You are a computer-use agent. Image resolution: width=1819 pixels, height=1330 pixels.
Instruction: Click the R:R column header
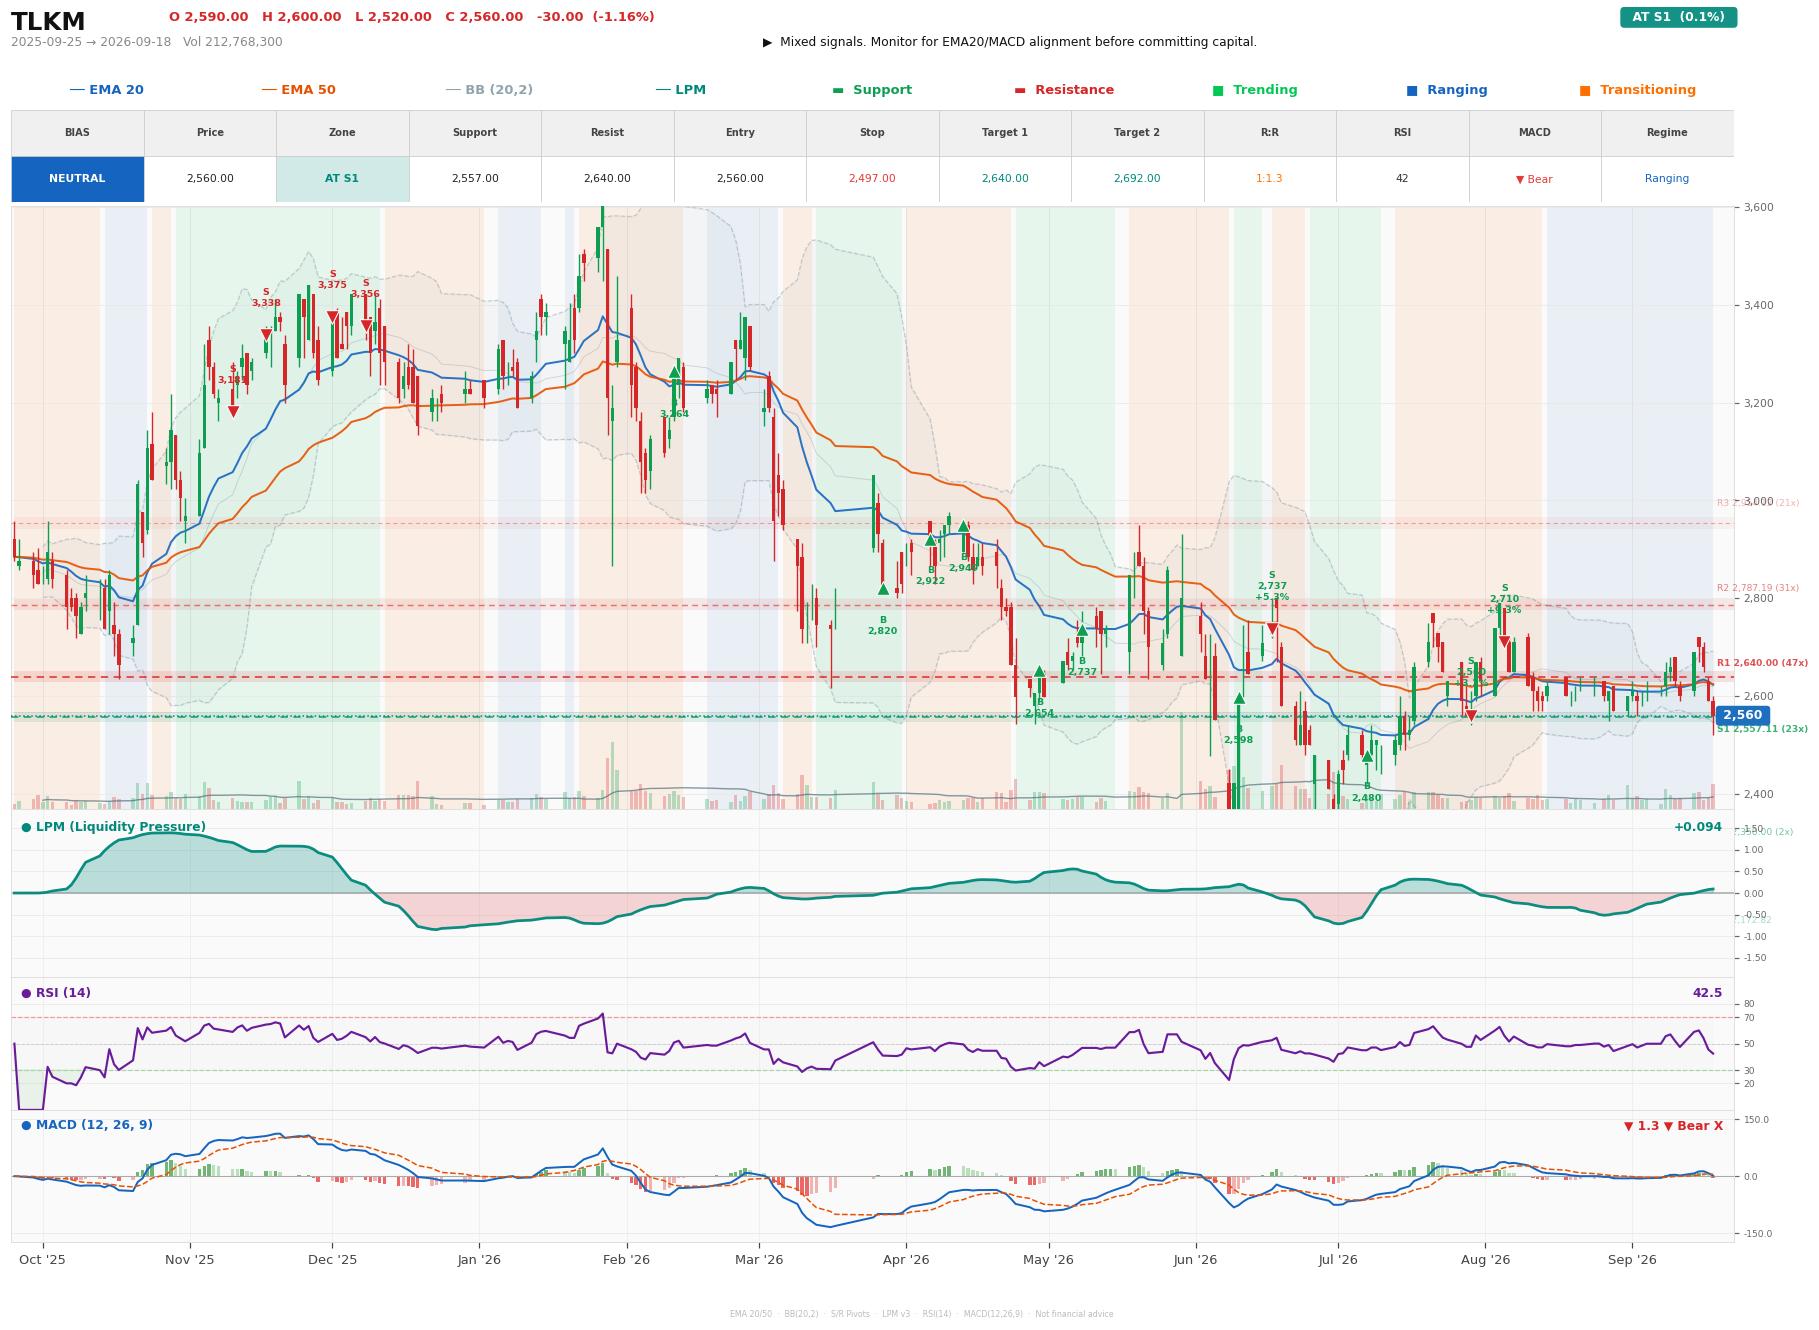1269,132
